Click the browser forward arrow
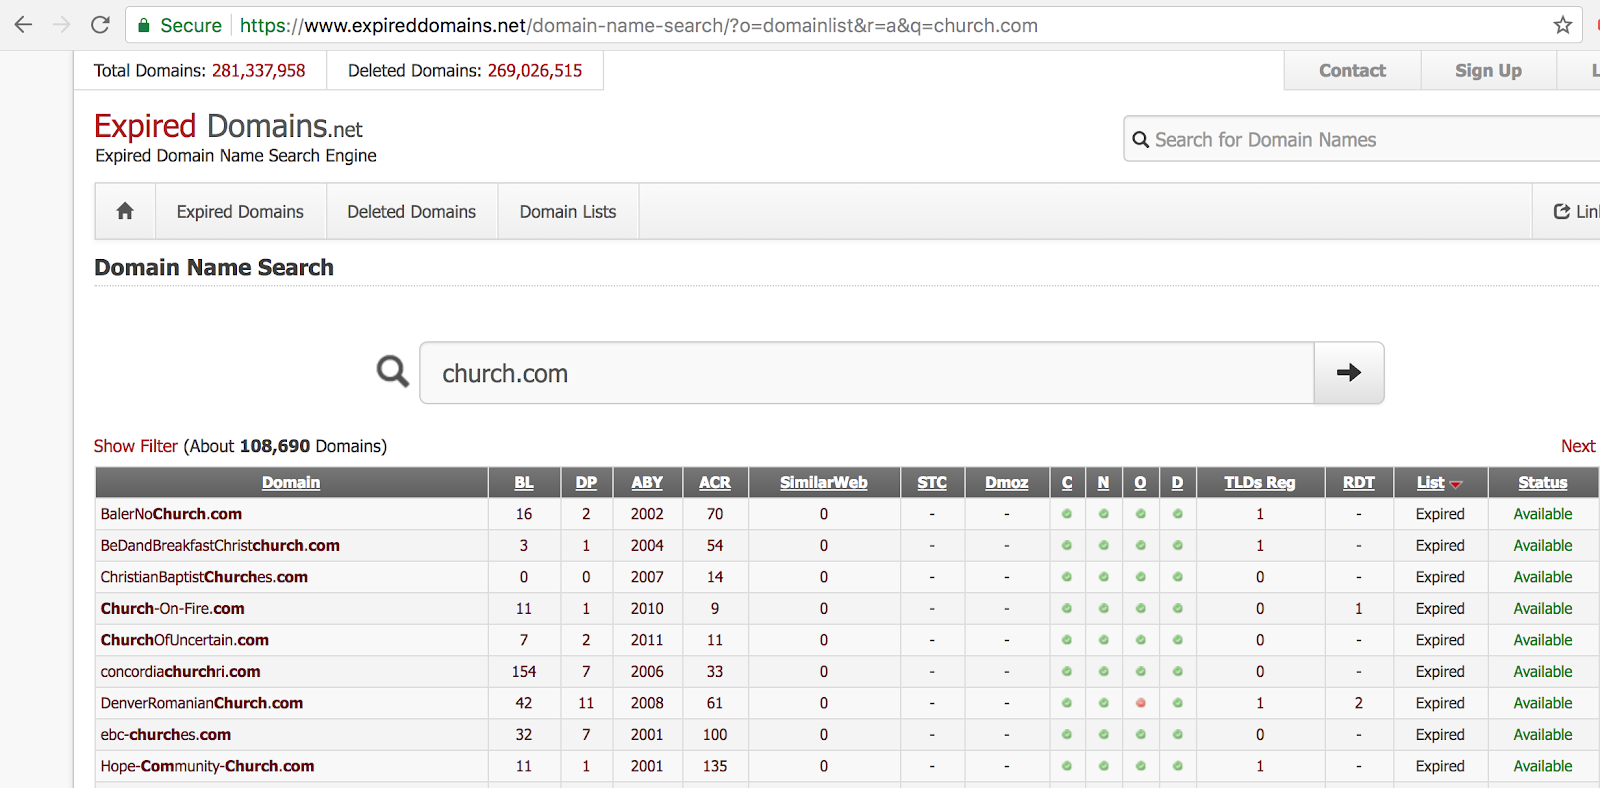This screenshot has width=1600, height=788. coord(62,25)
